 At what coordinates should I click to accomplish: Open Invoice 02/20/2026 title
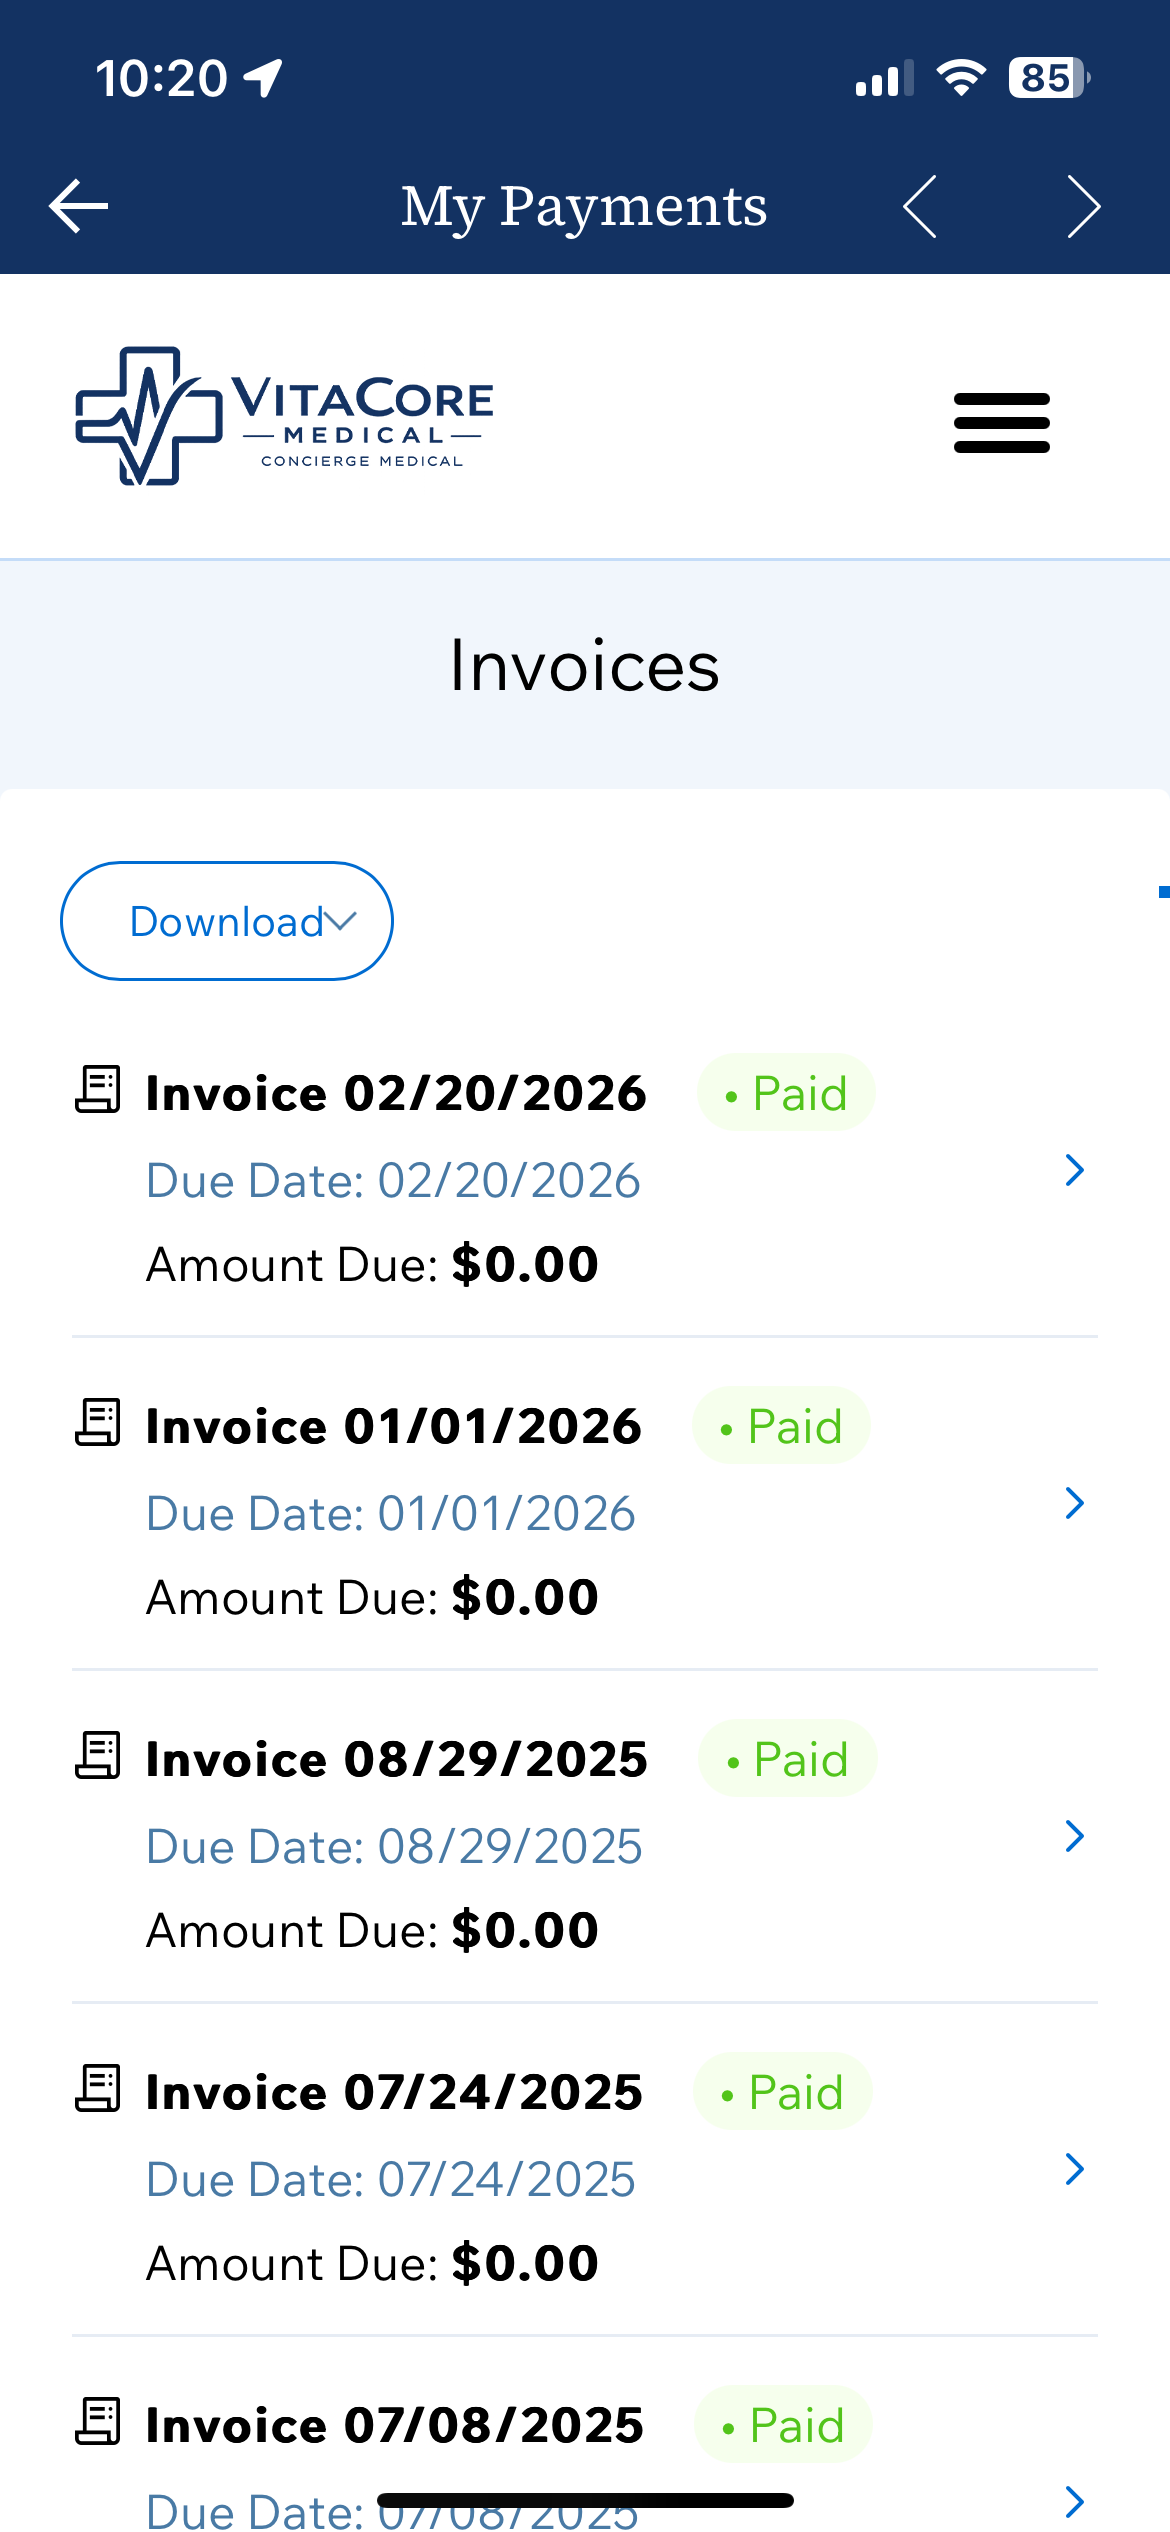coord(396,1093)
